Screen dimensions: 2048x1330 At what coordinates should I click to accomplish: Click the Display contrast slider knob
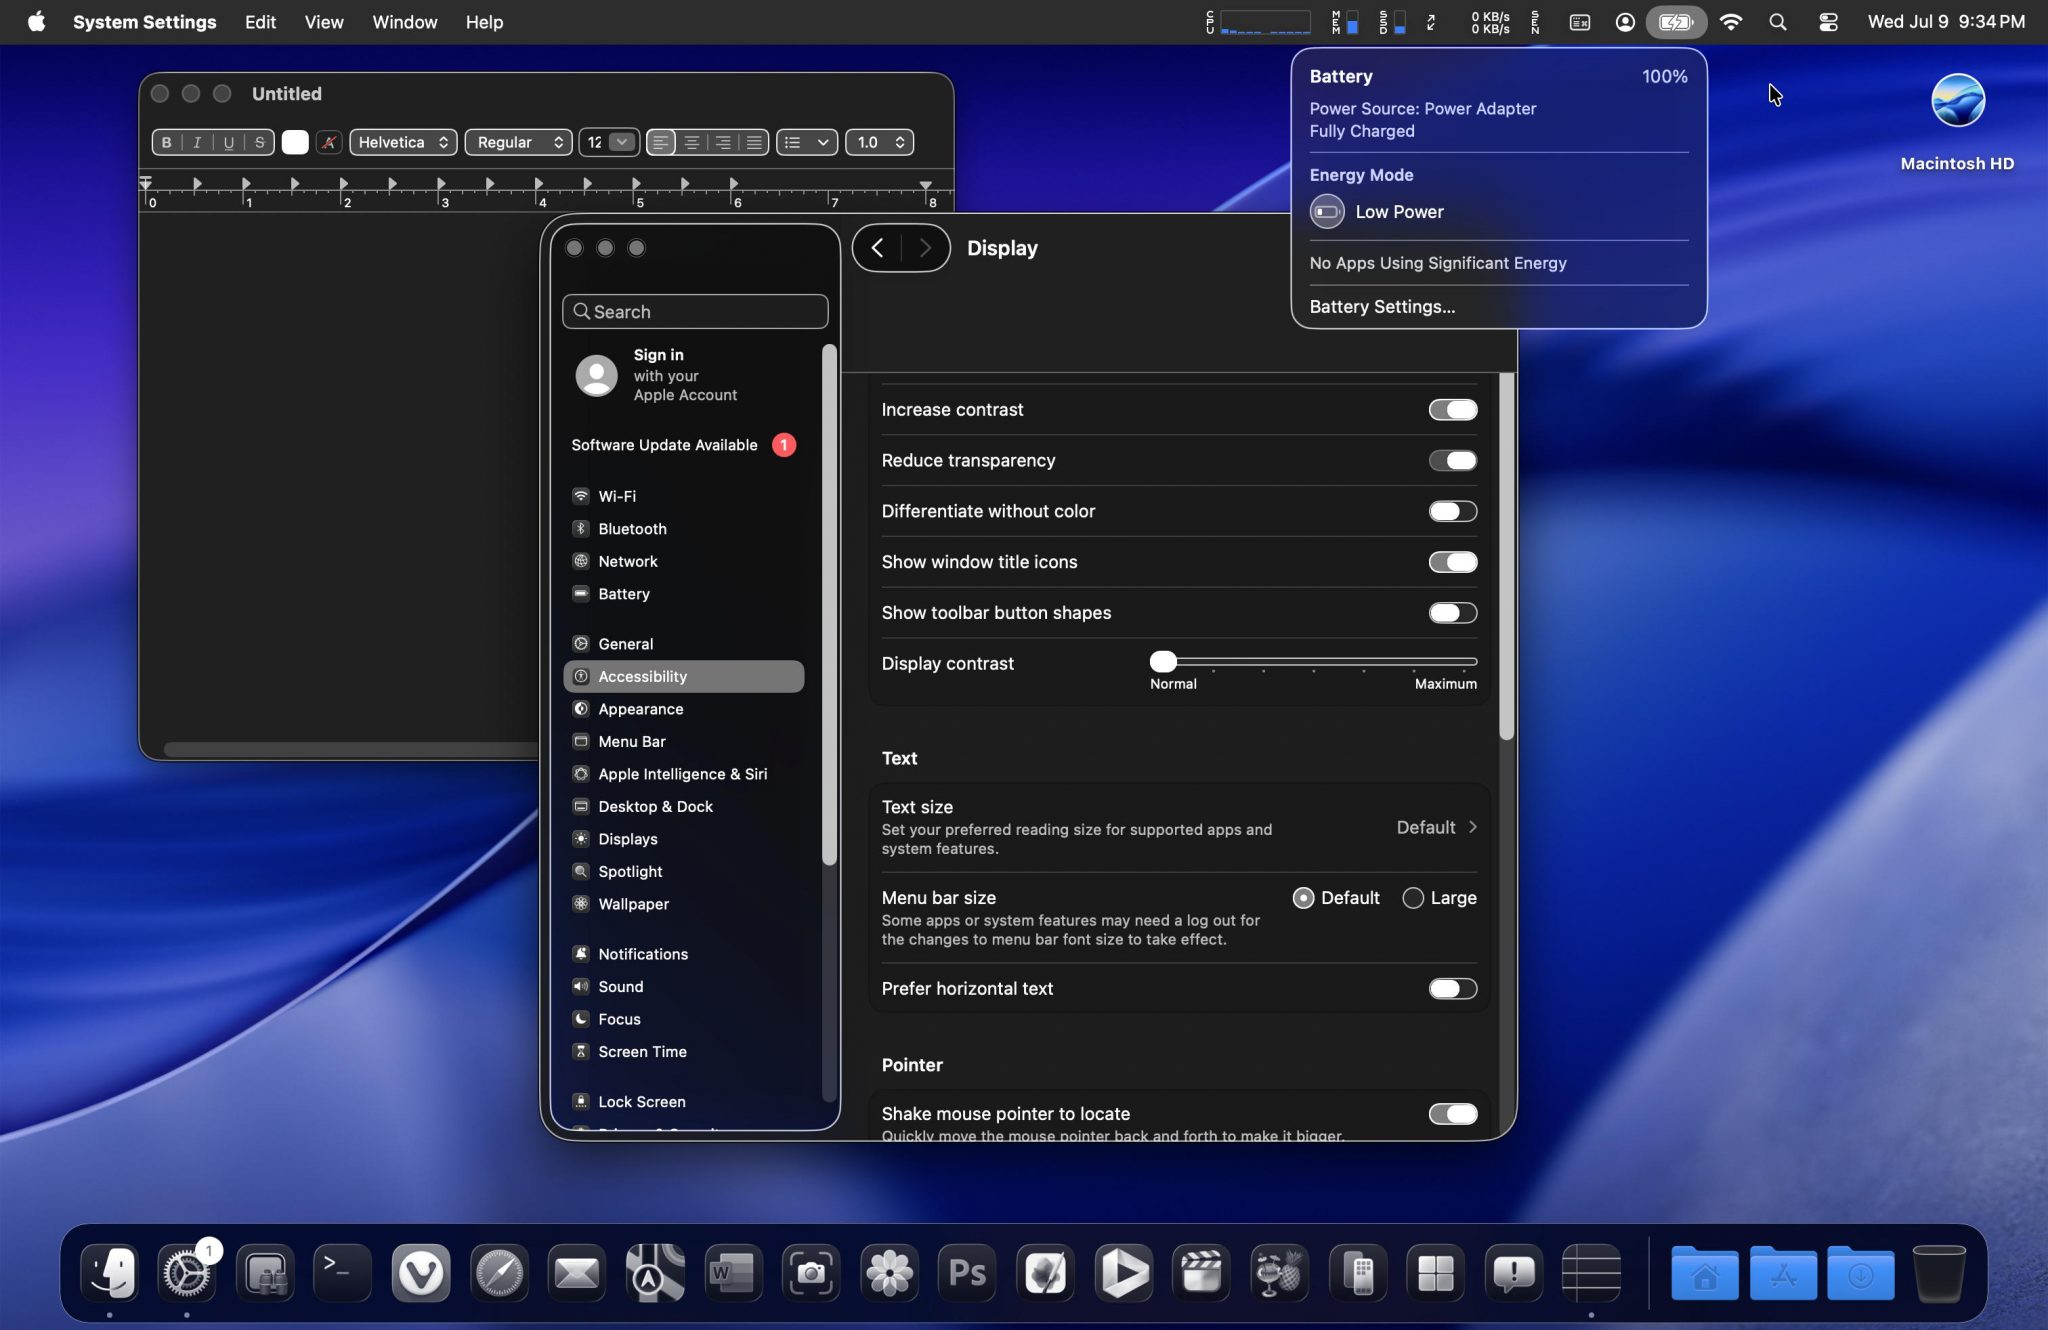point(1163,661)
